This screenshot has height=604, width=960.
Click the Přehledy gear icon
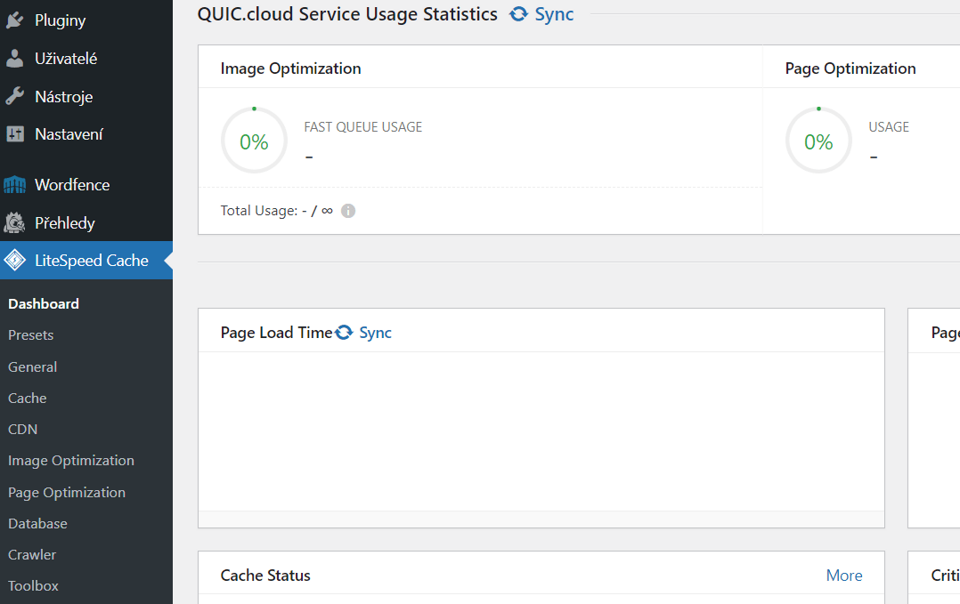[x=15, y=223]
